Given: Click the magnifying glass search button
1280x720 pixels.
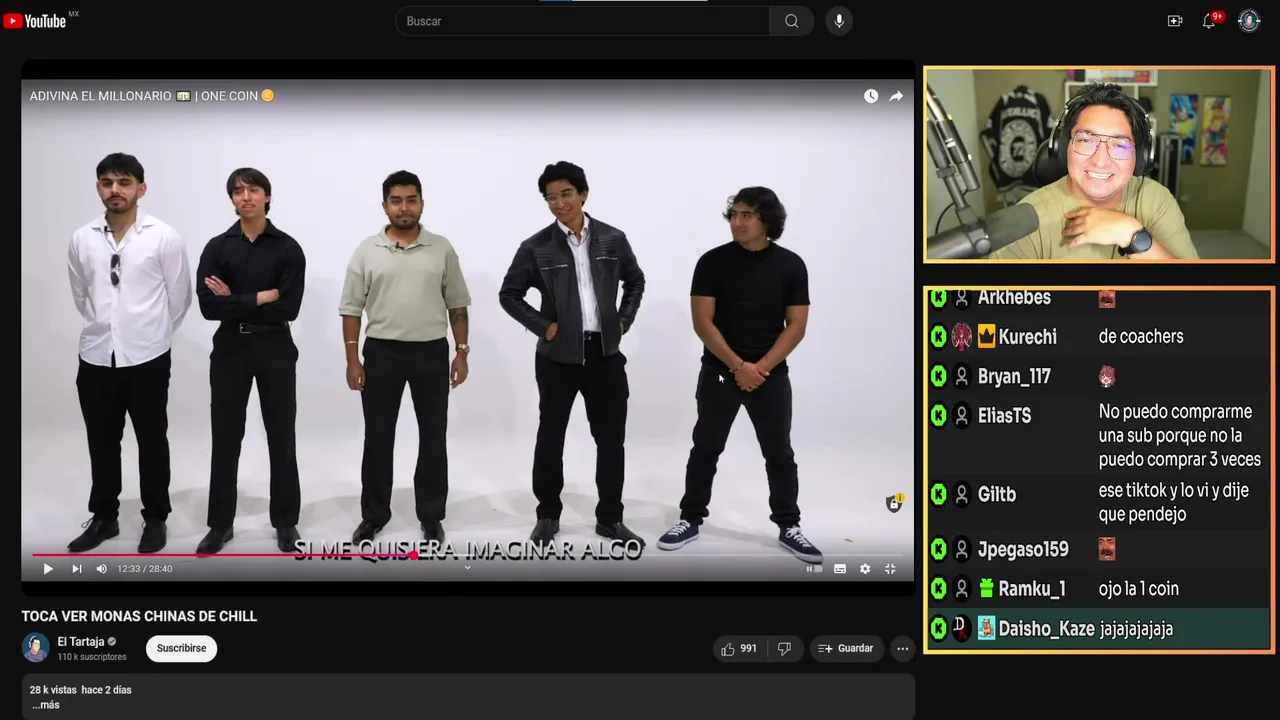Looking at the screenshot, I should [x=791, y=21].
